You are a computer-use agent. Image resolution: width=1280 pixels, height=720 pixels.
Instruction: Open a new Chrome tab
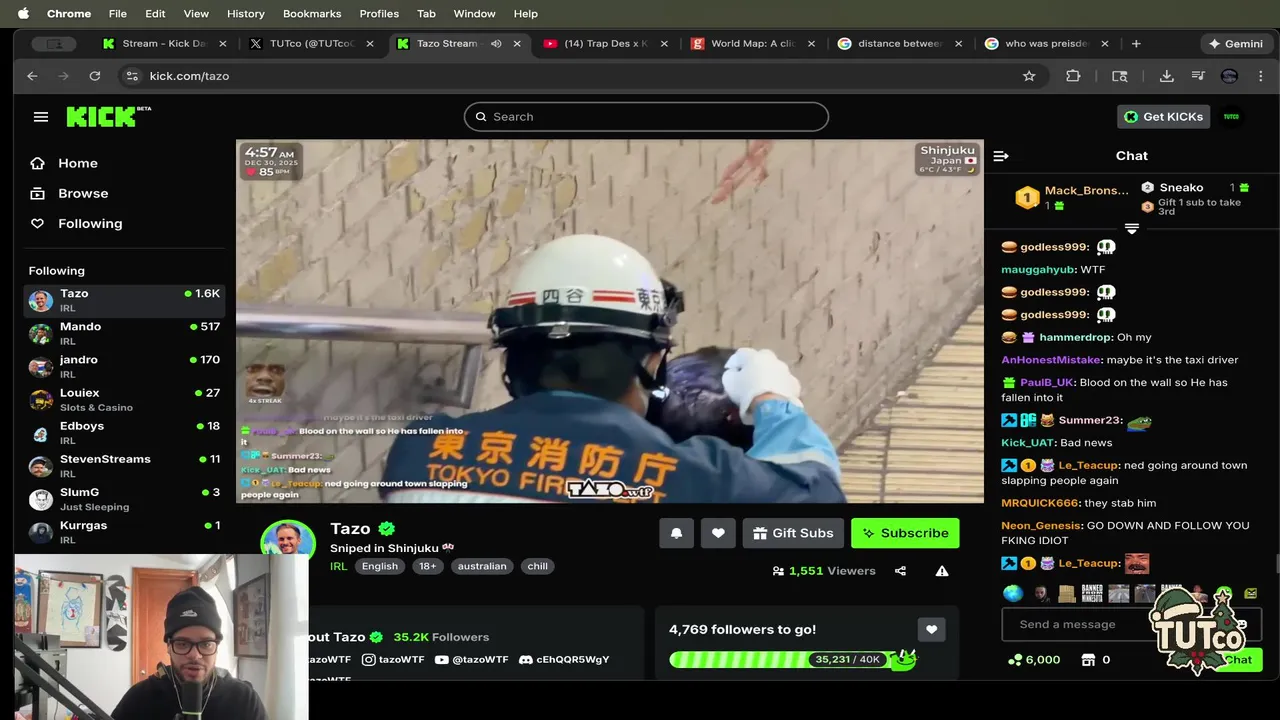[x=1136, y=43]
